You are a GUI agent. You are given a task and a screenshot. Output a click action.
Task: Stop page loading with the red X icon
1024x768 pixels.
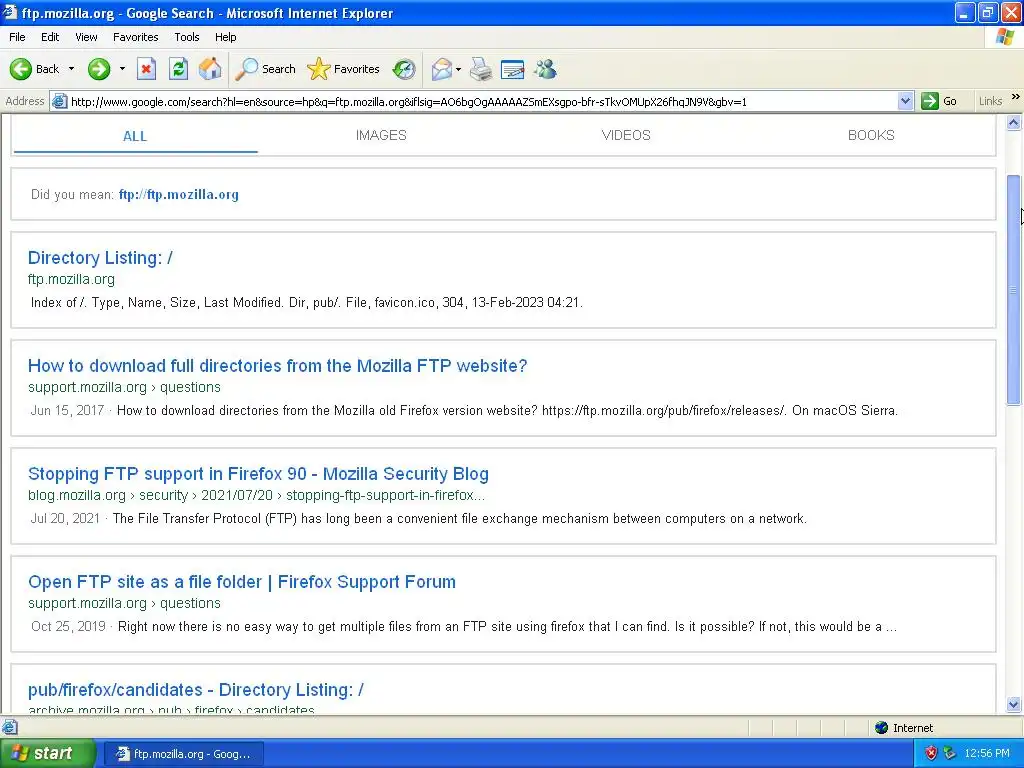pyautogui.click(x=146, y=69)
